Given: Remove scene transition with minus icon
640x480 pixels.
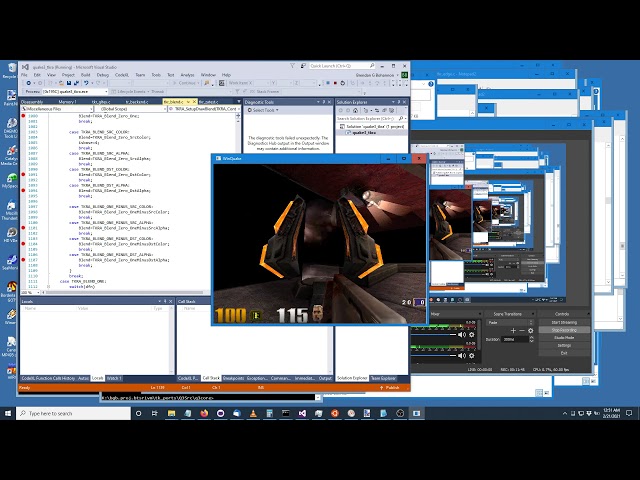Looking at the screenshot, I should 522,331.
